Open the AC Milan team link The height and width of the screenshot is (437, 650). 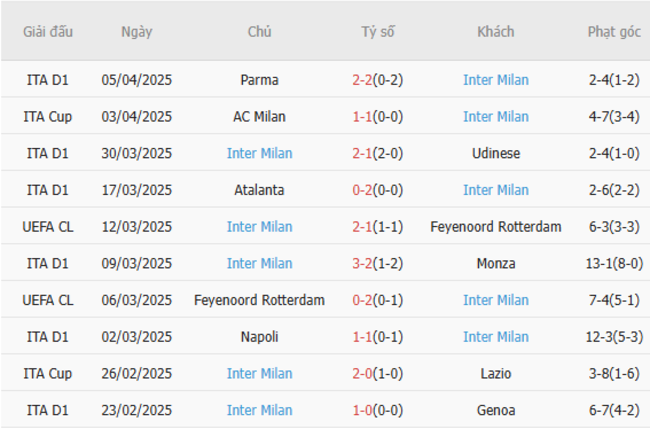coord(260,117)
